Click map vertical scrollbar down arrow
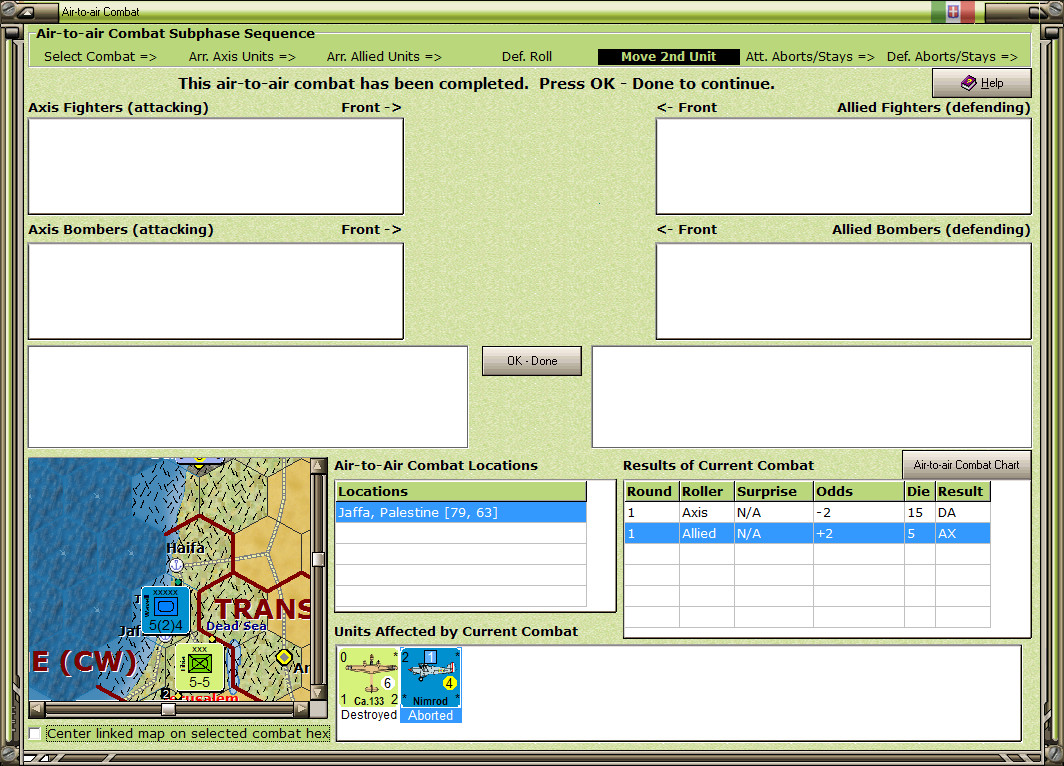This screenshot has height=766, width=1064. tap(318, 693)
